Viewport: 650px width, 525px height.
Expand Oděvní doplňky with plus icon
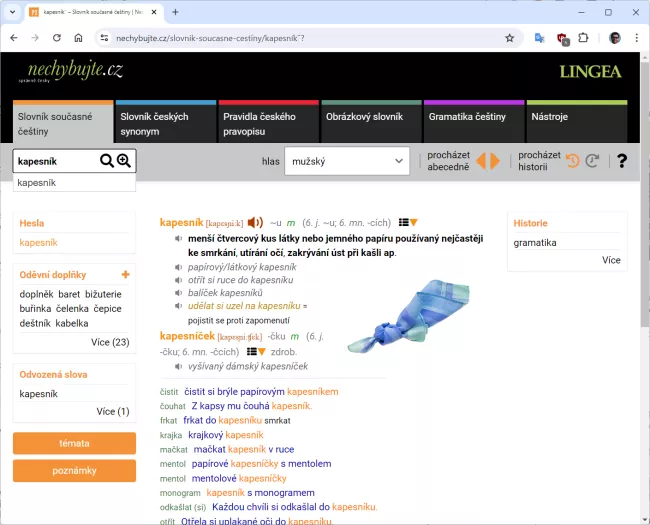tap(125, 274)
